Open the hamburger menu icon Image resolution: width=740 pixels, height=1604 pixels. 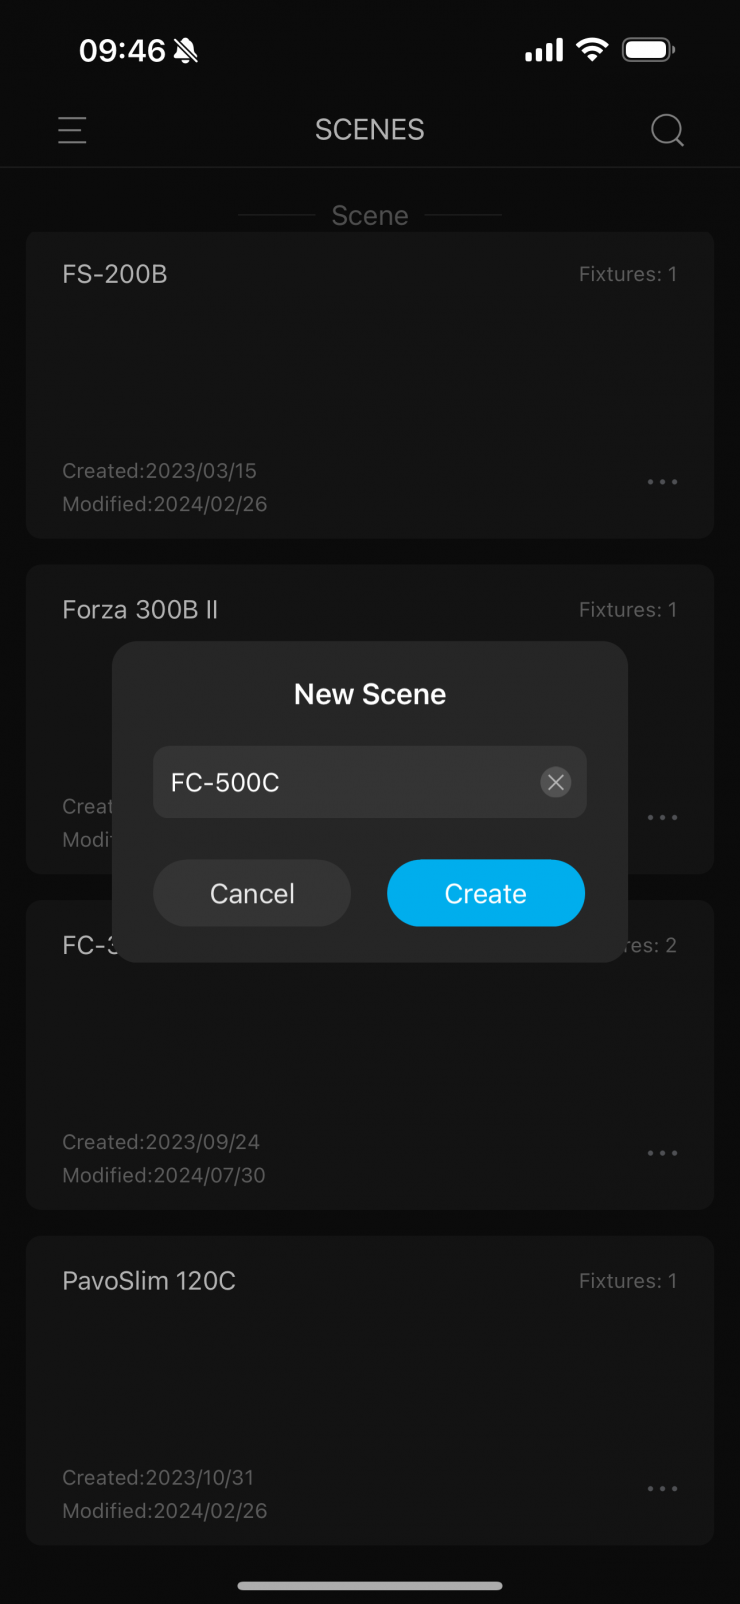pos(72,130)
